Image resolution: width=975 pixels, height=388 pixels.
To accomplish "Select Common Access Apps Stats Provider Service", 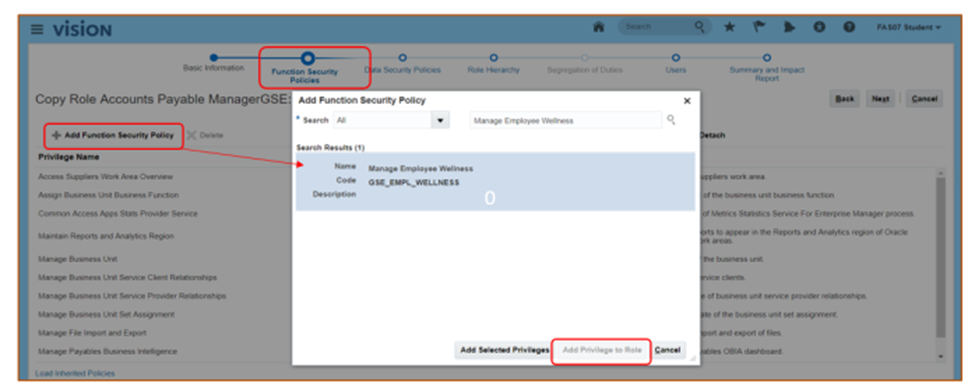I will point(118,213).
